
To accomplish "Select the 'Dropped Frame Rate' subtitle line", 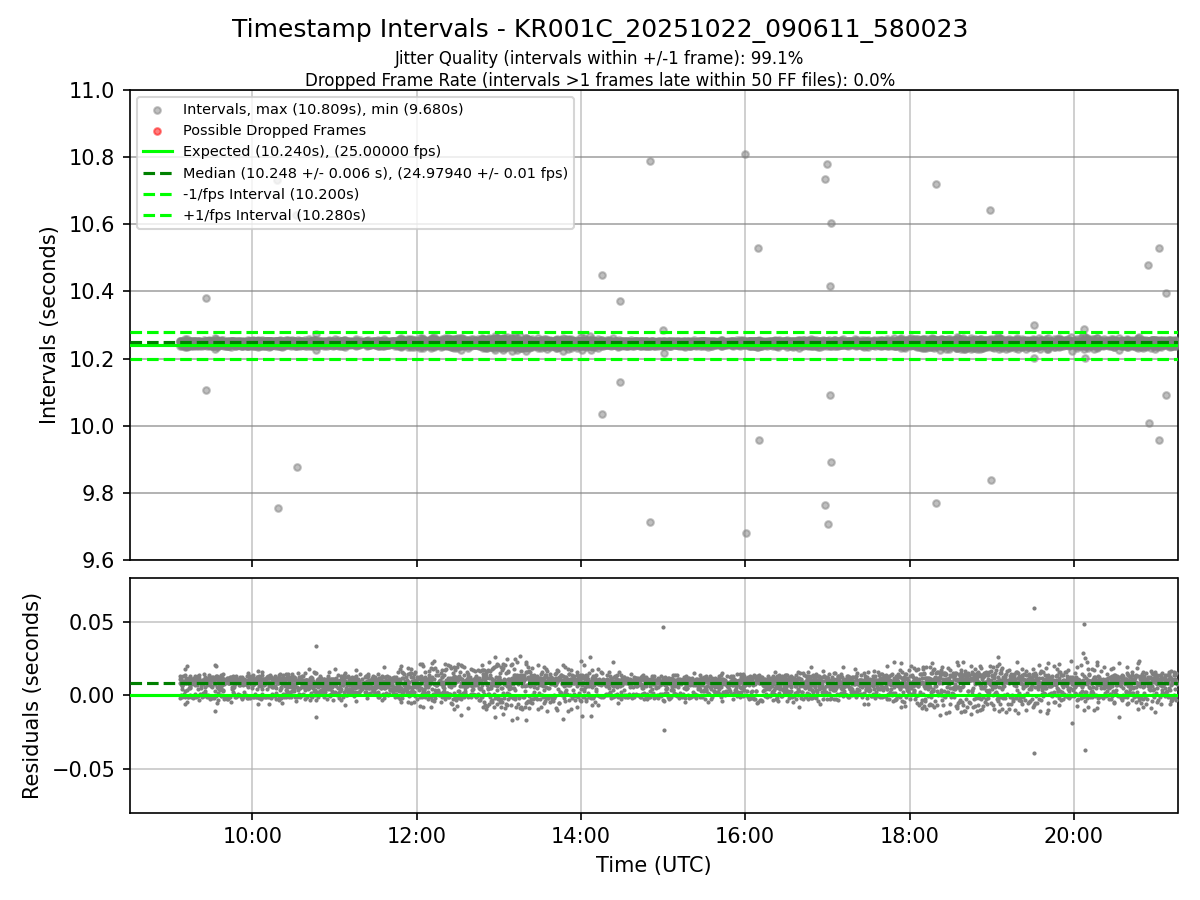I will click(x=600, y=79).
